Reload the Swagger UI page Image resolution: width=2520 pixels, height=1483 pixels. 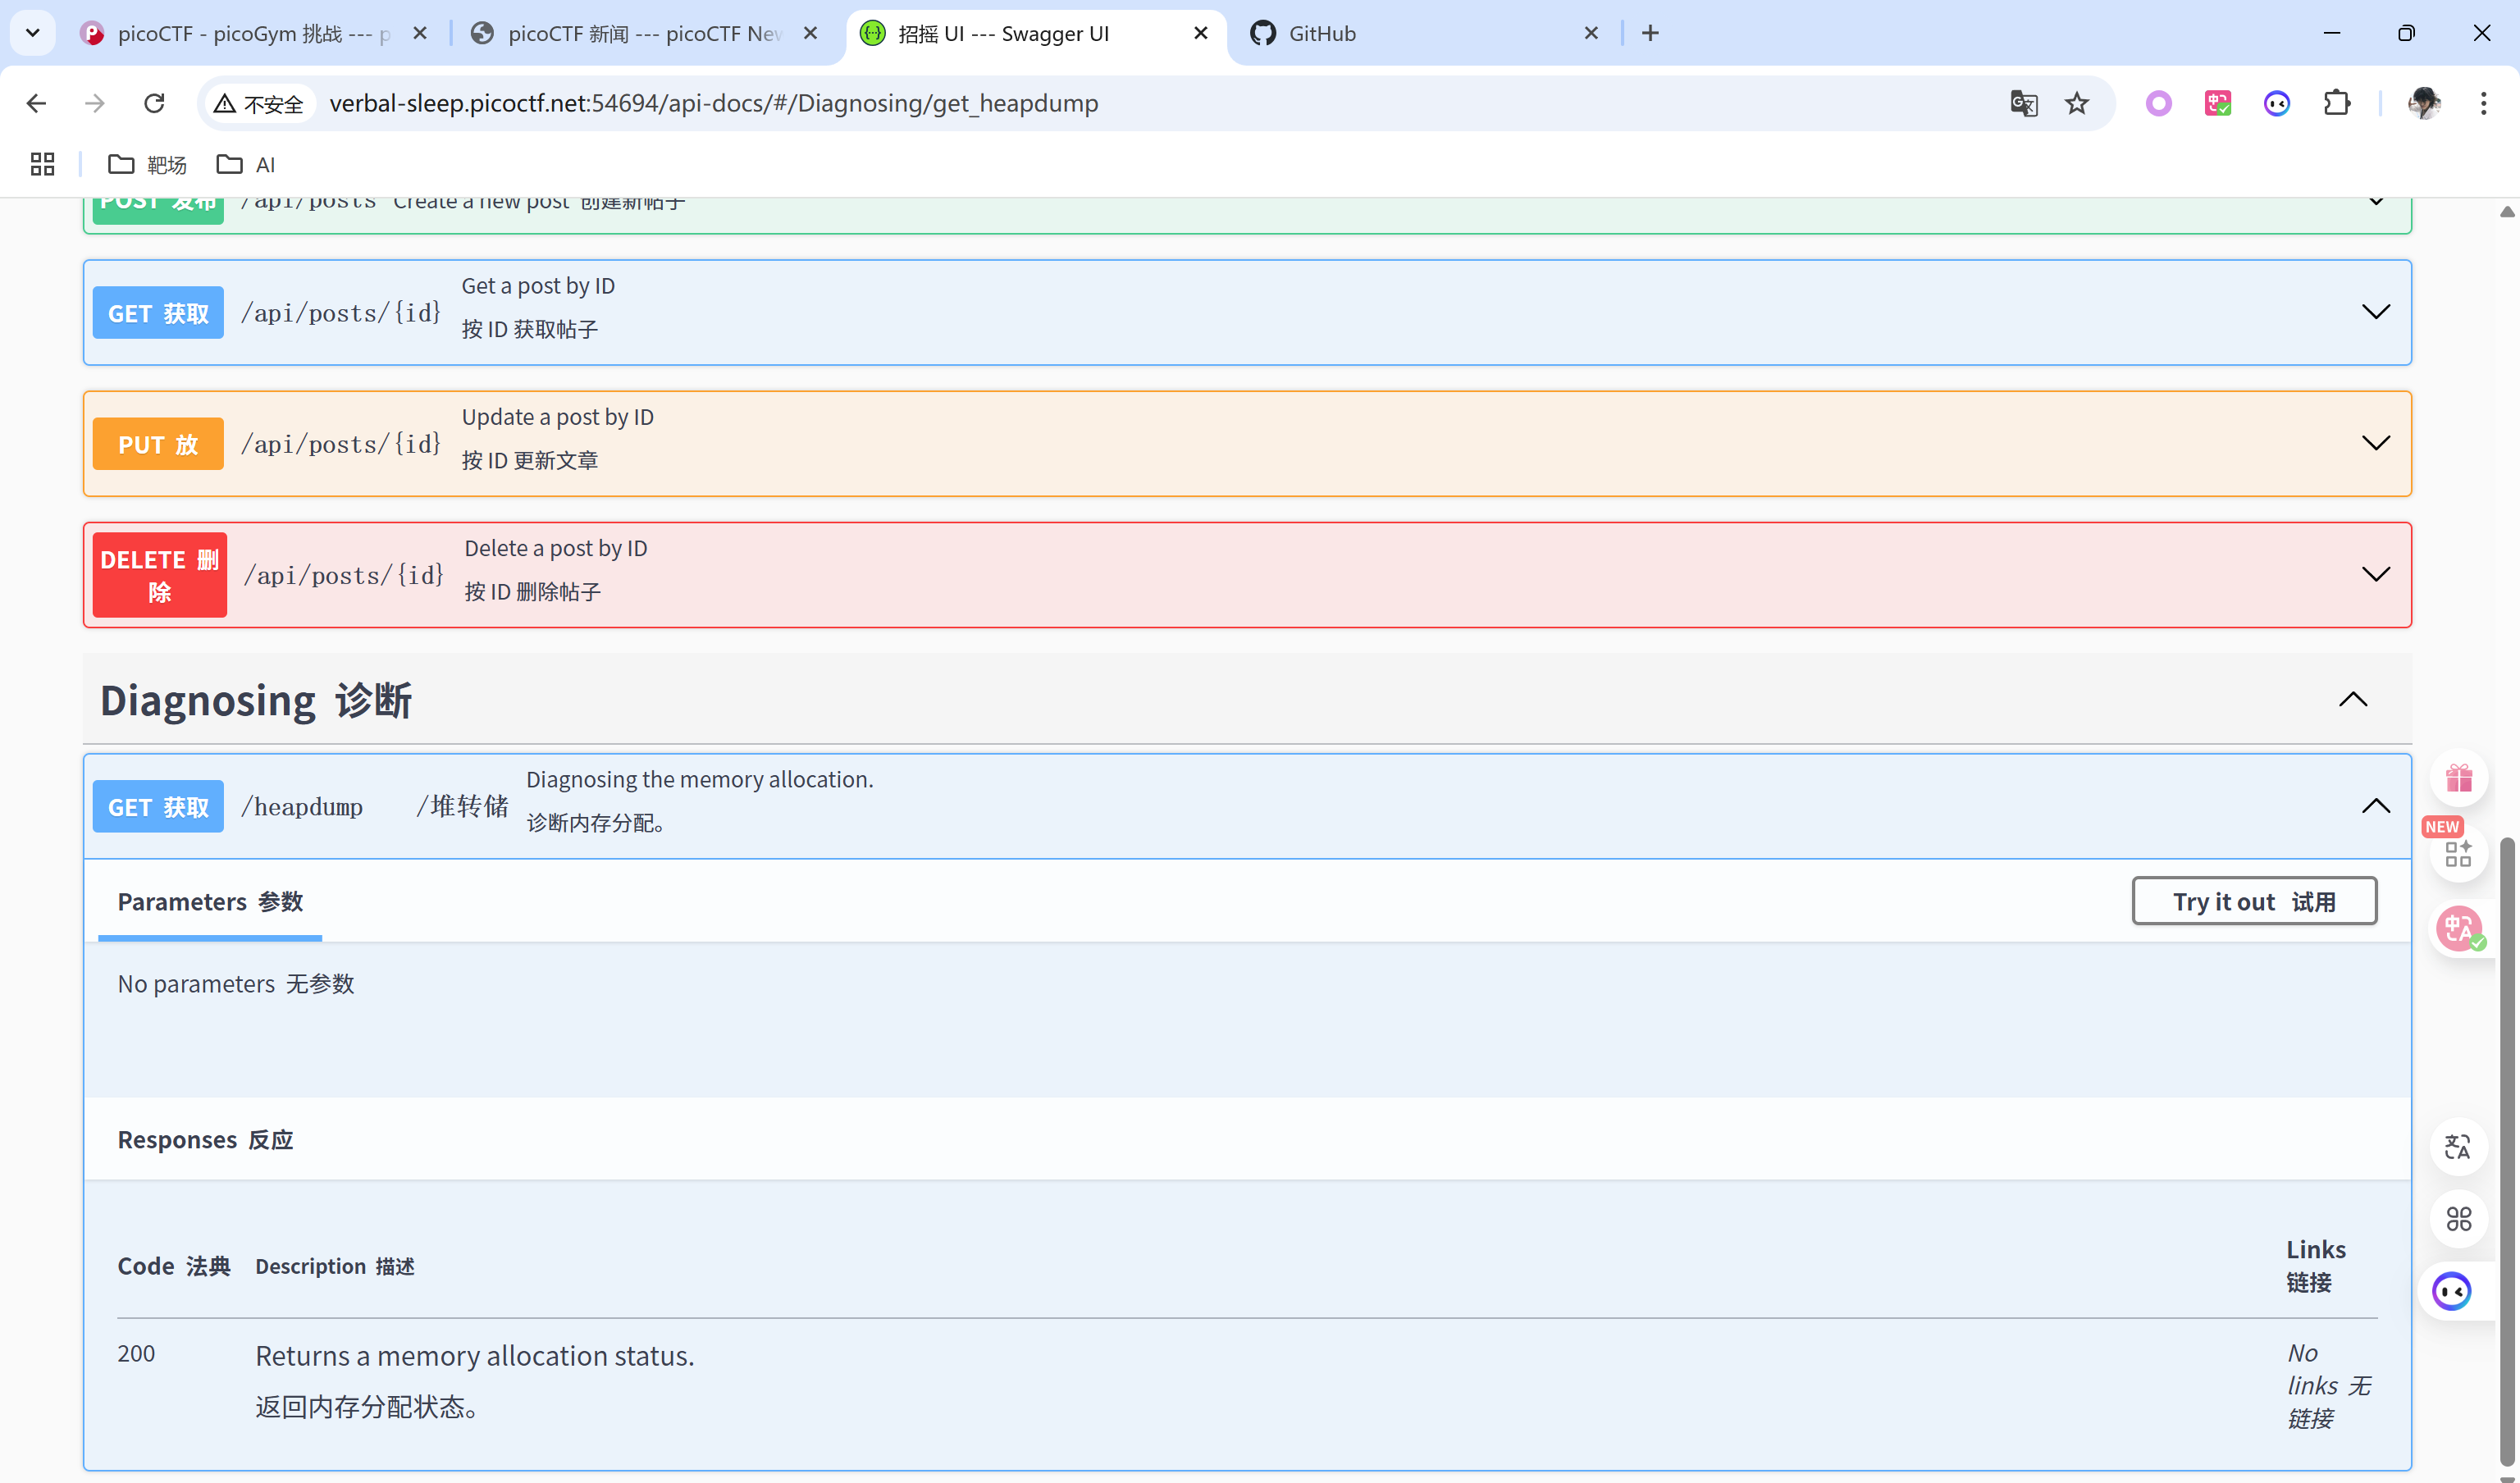click(x=154, y=103)
